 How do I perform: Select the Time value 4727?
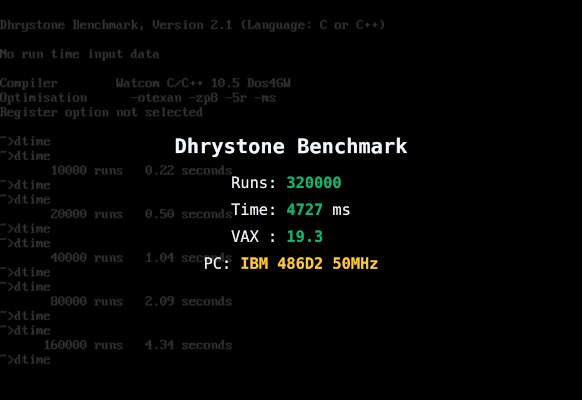(304, 210)
